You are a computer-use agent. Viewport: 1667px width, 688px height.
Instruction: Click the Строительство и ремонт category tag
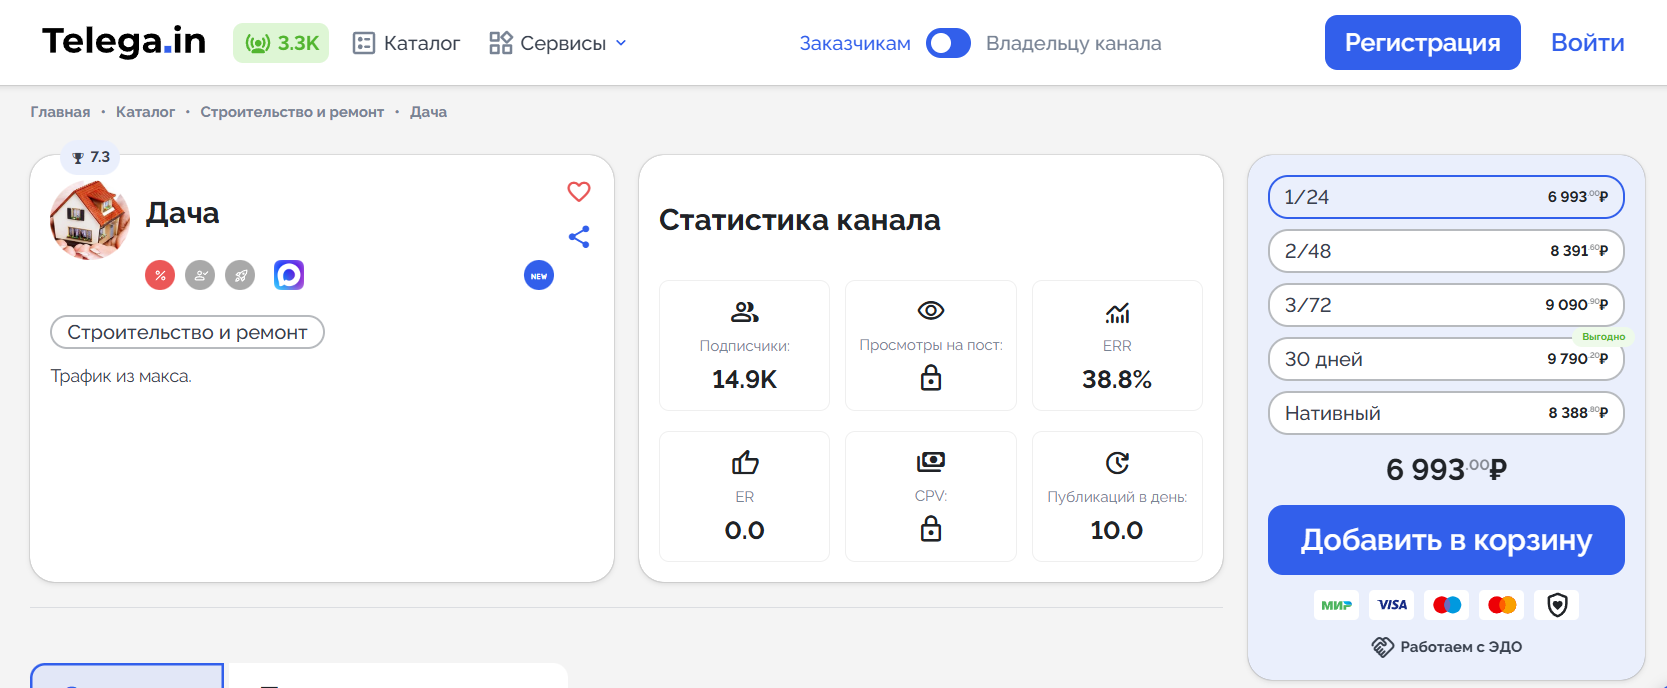coord(187,332)
